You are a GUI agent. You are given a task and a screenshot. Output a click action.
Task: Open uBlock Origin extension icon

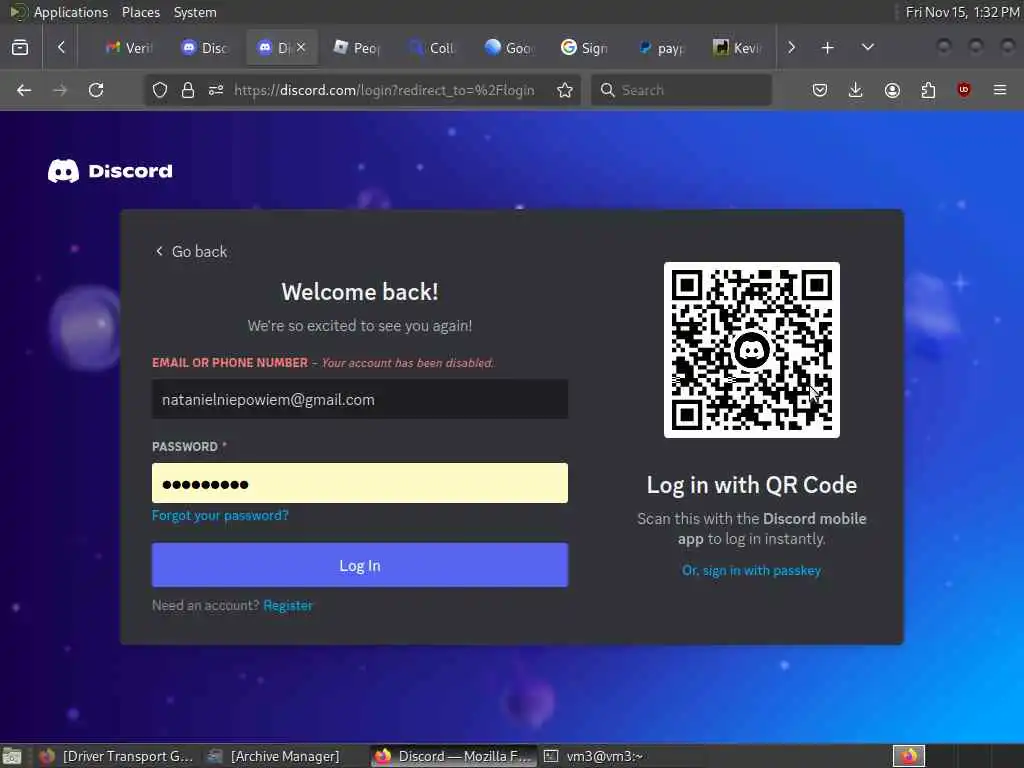click(x=964, y=90)
